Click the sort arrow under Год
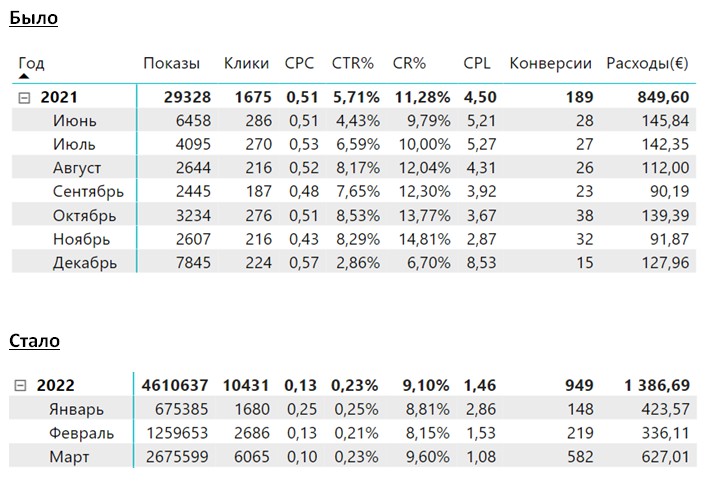Screen dimensions: 705x483 24,75
